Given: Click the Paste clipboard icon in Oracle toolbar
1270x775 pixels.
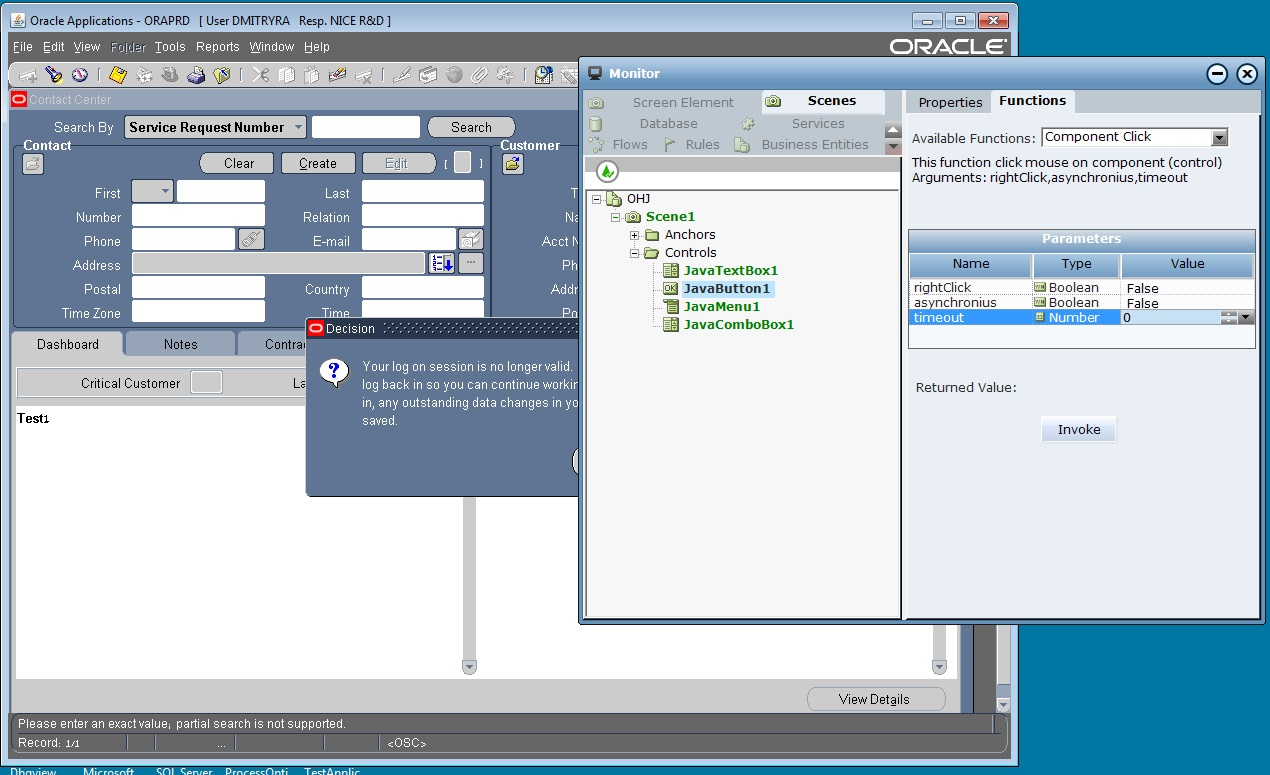Looking at the screenshot, I should click(x=311, y=75).
